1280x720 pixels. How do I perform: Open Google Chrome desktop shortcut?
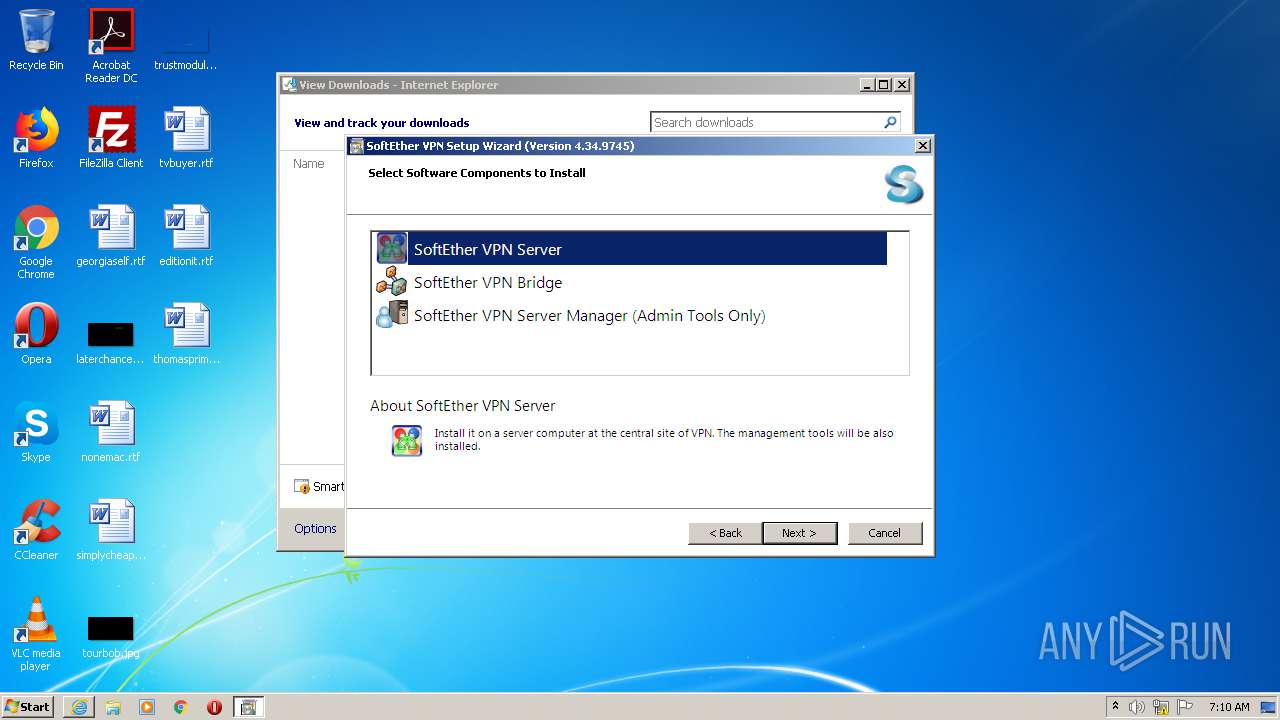(36, 242)
